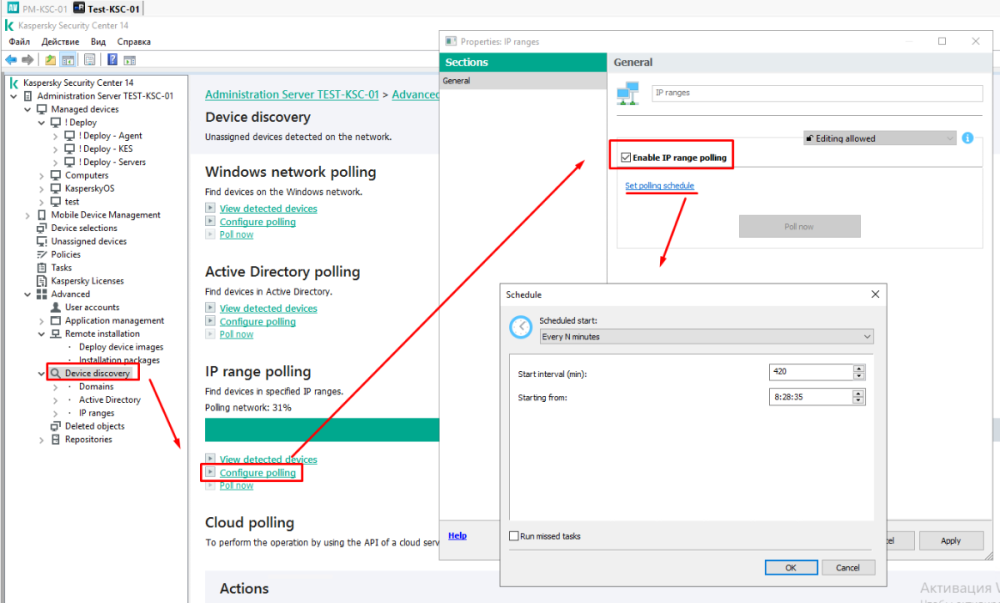
Task: Open Help via the blue question mark icon
Action: tap(112, 60)
